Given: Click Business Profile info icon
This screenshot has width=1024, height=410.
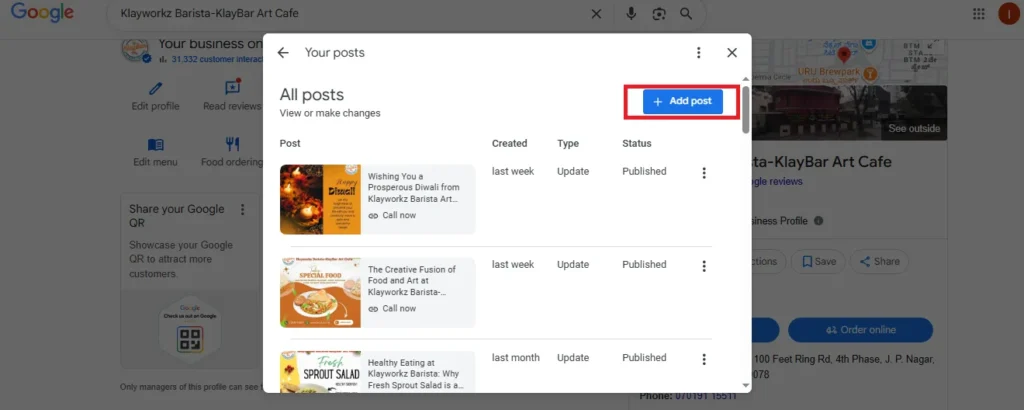Looking at the screenshot, I should [818, 221].
